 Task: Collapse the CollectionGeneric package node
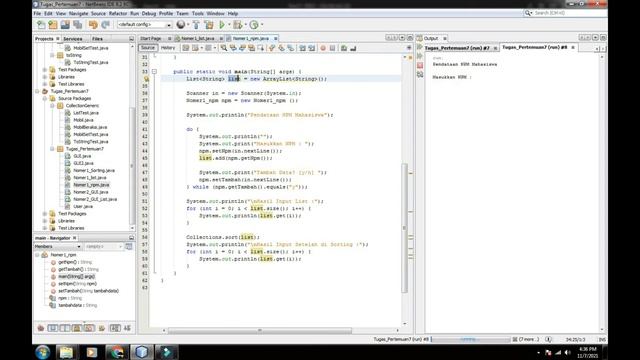point(52,106)
